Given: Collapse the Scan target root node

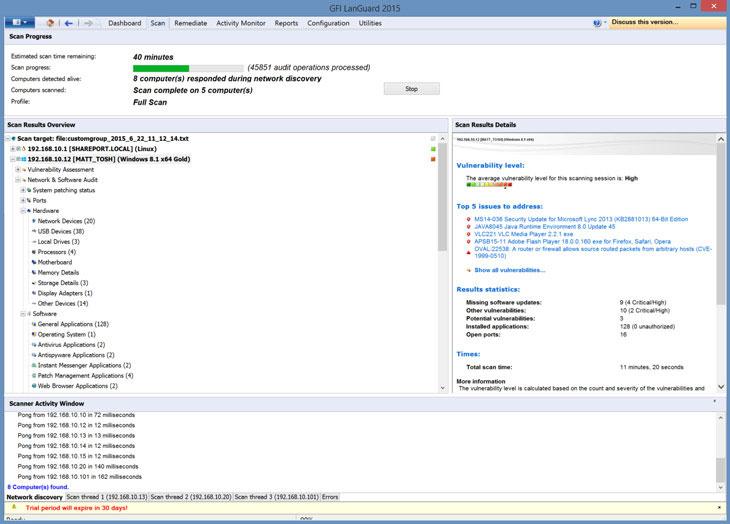Looking at the screenshot, I should tap(8, 139).
